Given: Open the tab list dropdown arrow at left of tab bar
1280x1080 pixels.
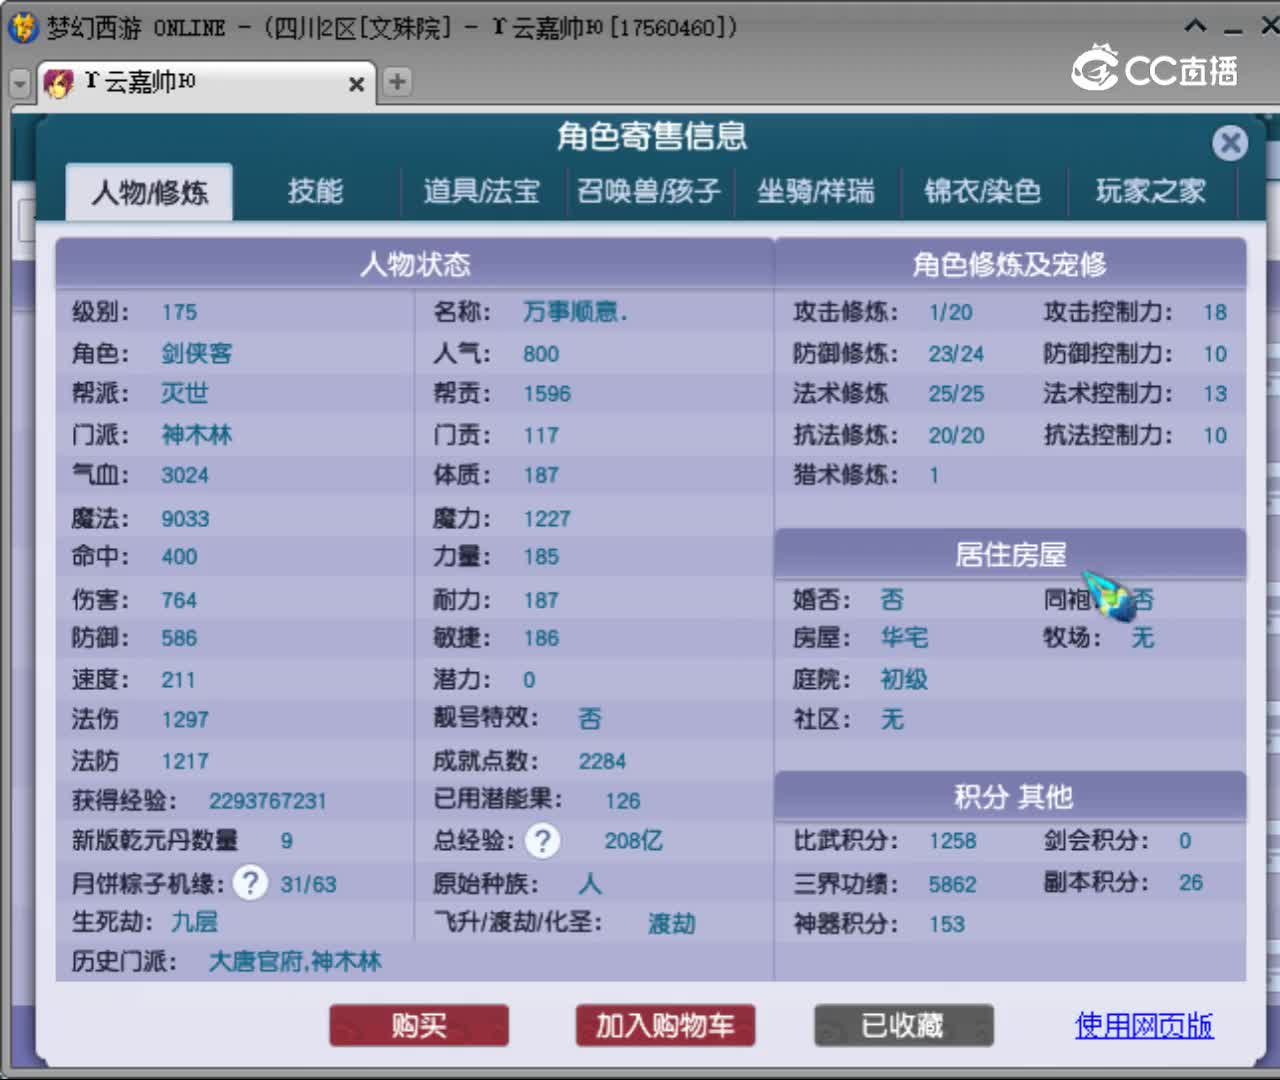Looking at the screenshot, I should (x=20, y=83).
